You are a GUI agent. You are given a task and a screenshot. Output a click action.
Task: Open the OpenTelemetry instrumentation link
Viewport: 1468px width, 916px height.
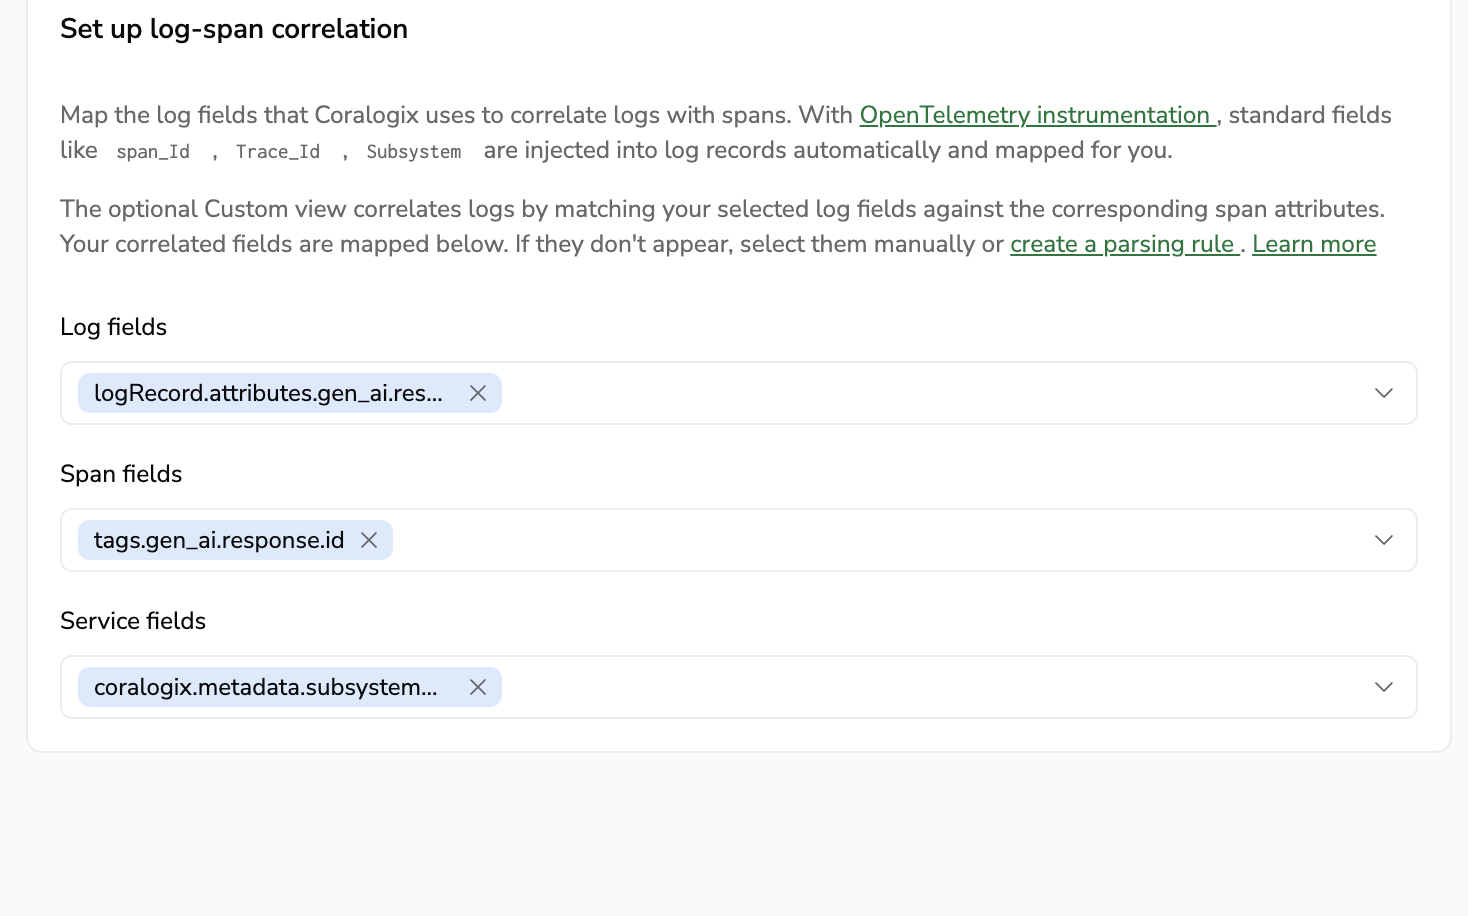point(1037,115)
